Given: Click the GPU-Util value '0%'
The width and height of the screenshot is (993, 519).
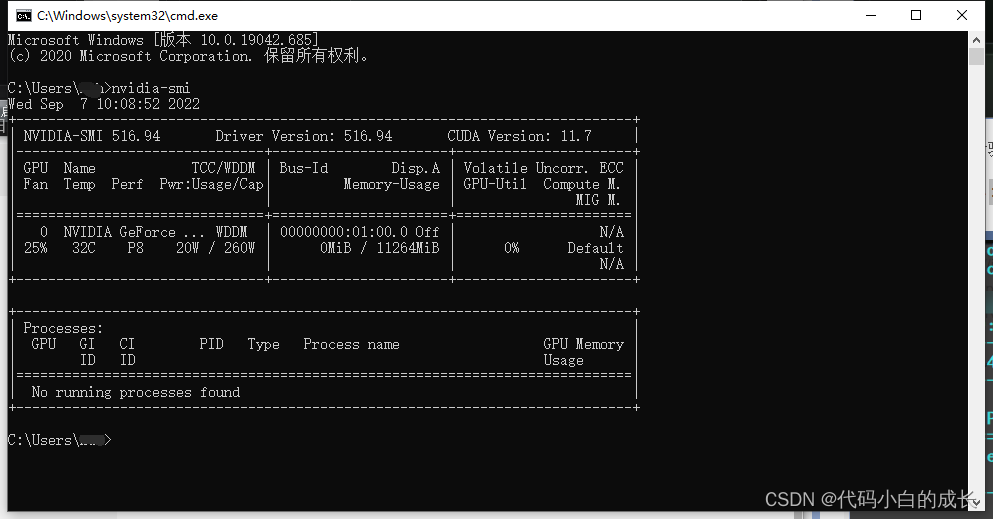Looking at the screenshot, I should 512,247.
